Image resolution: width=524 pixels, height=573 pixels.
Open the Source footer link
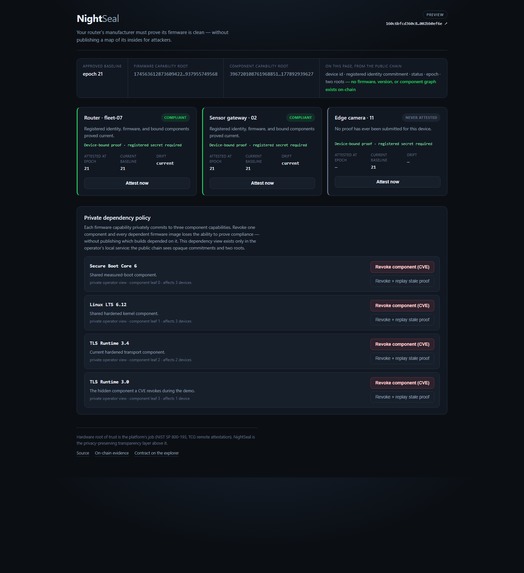83,453
